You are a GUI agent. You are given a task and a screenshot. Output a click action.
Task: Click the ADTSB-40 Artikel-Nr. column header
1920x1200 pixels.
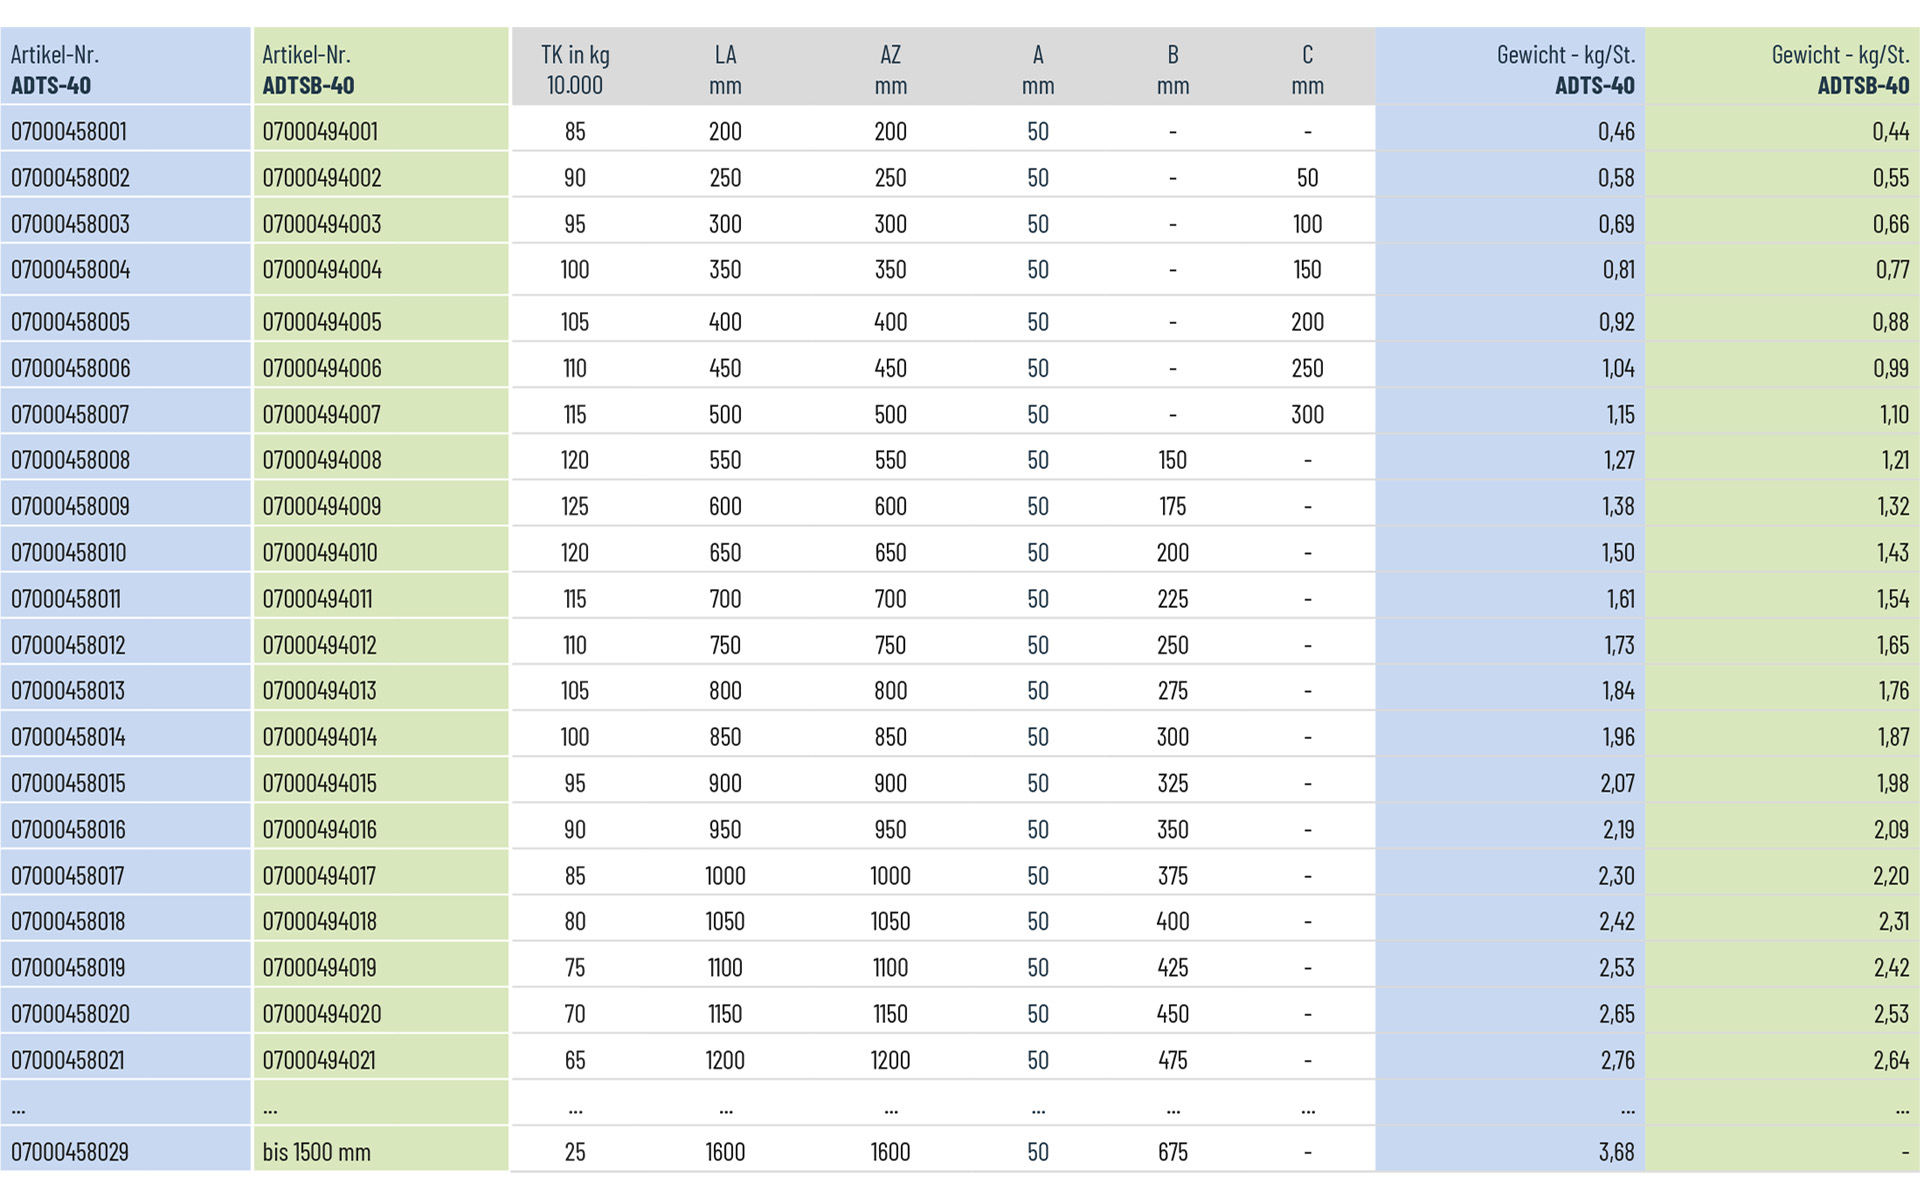pos(308,69)
